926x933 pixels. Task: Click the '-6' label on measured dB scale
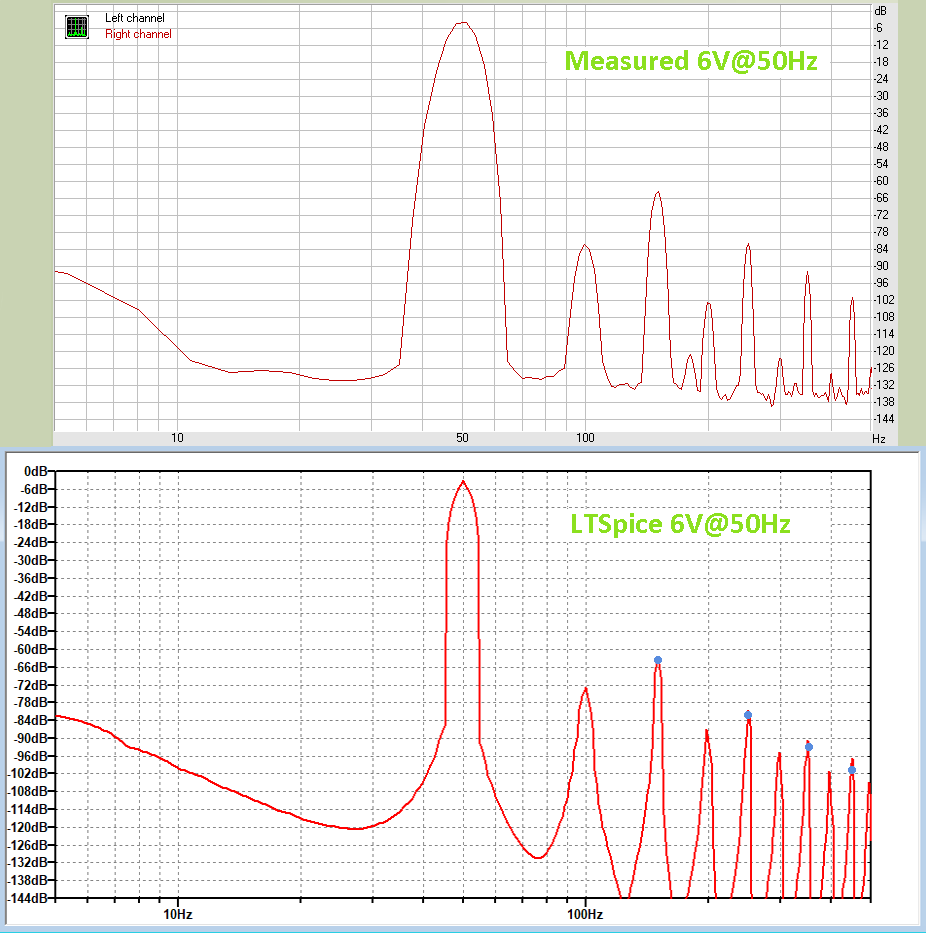pos(878,28)
